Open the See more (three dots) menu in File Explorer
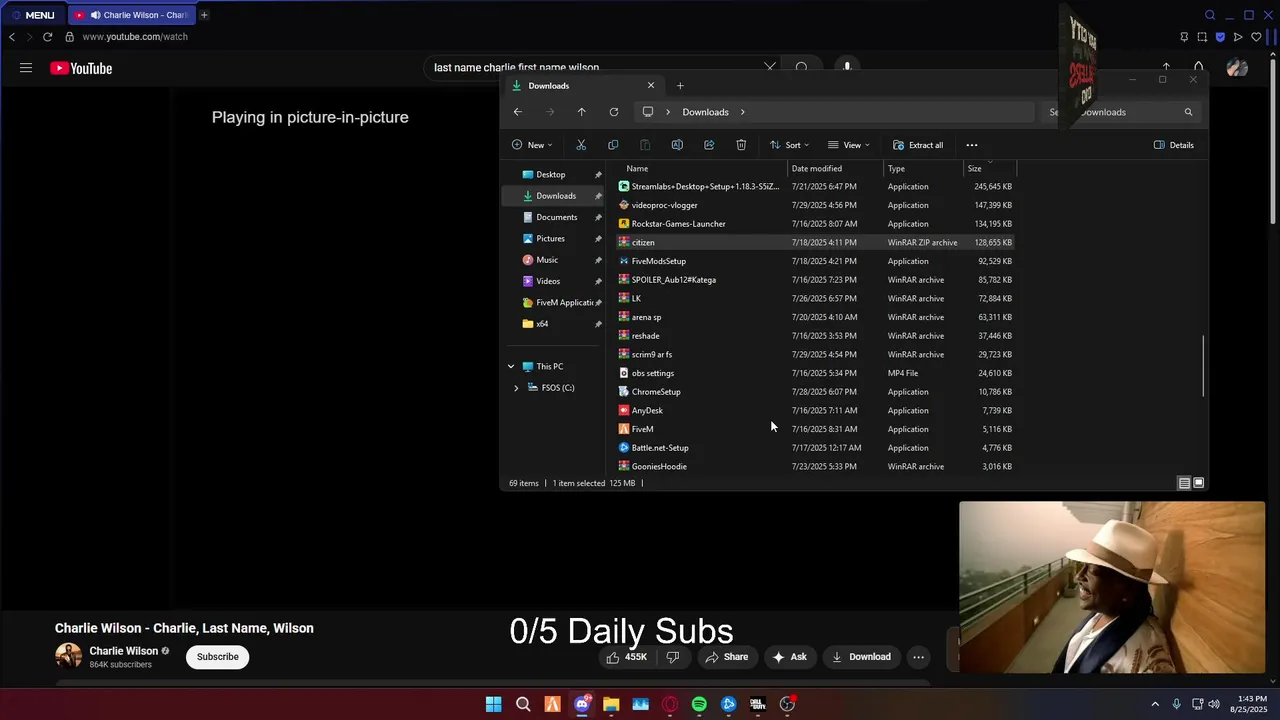 [x=971, y=145]
